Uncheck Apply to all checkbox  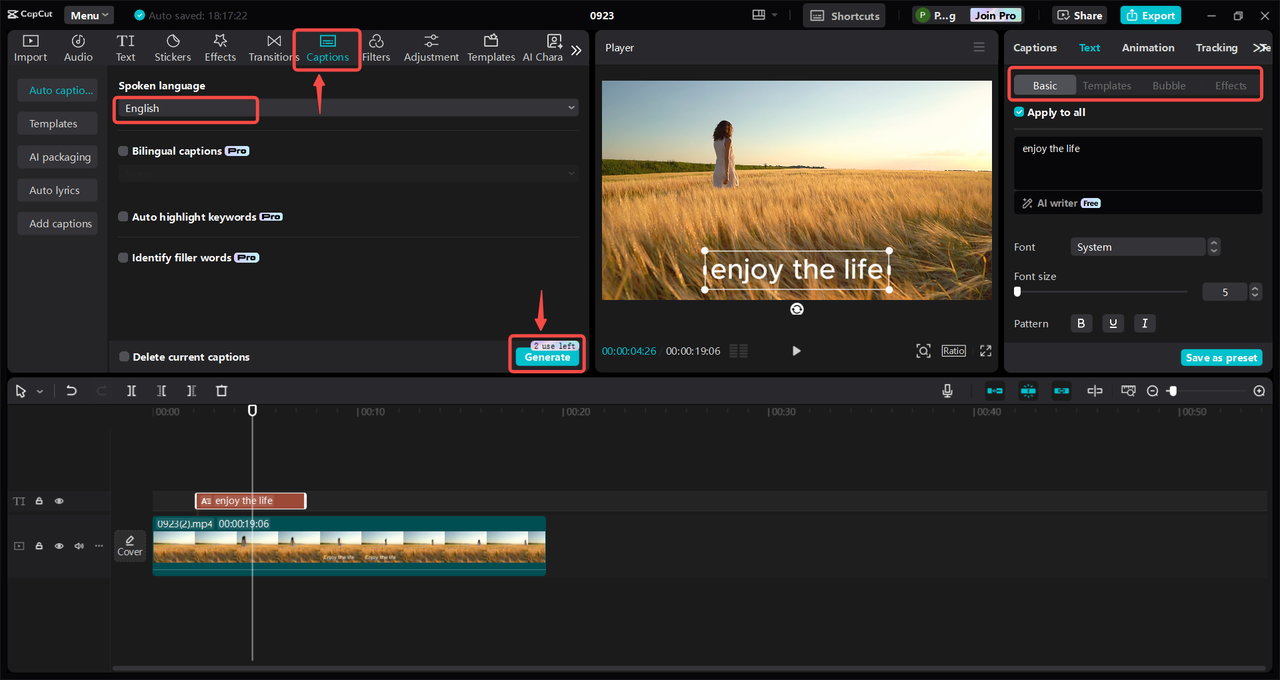pos(1019,113)
